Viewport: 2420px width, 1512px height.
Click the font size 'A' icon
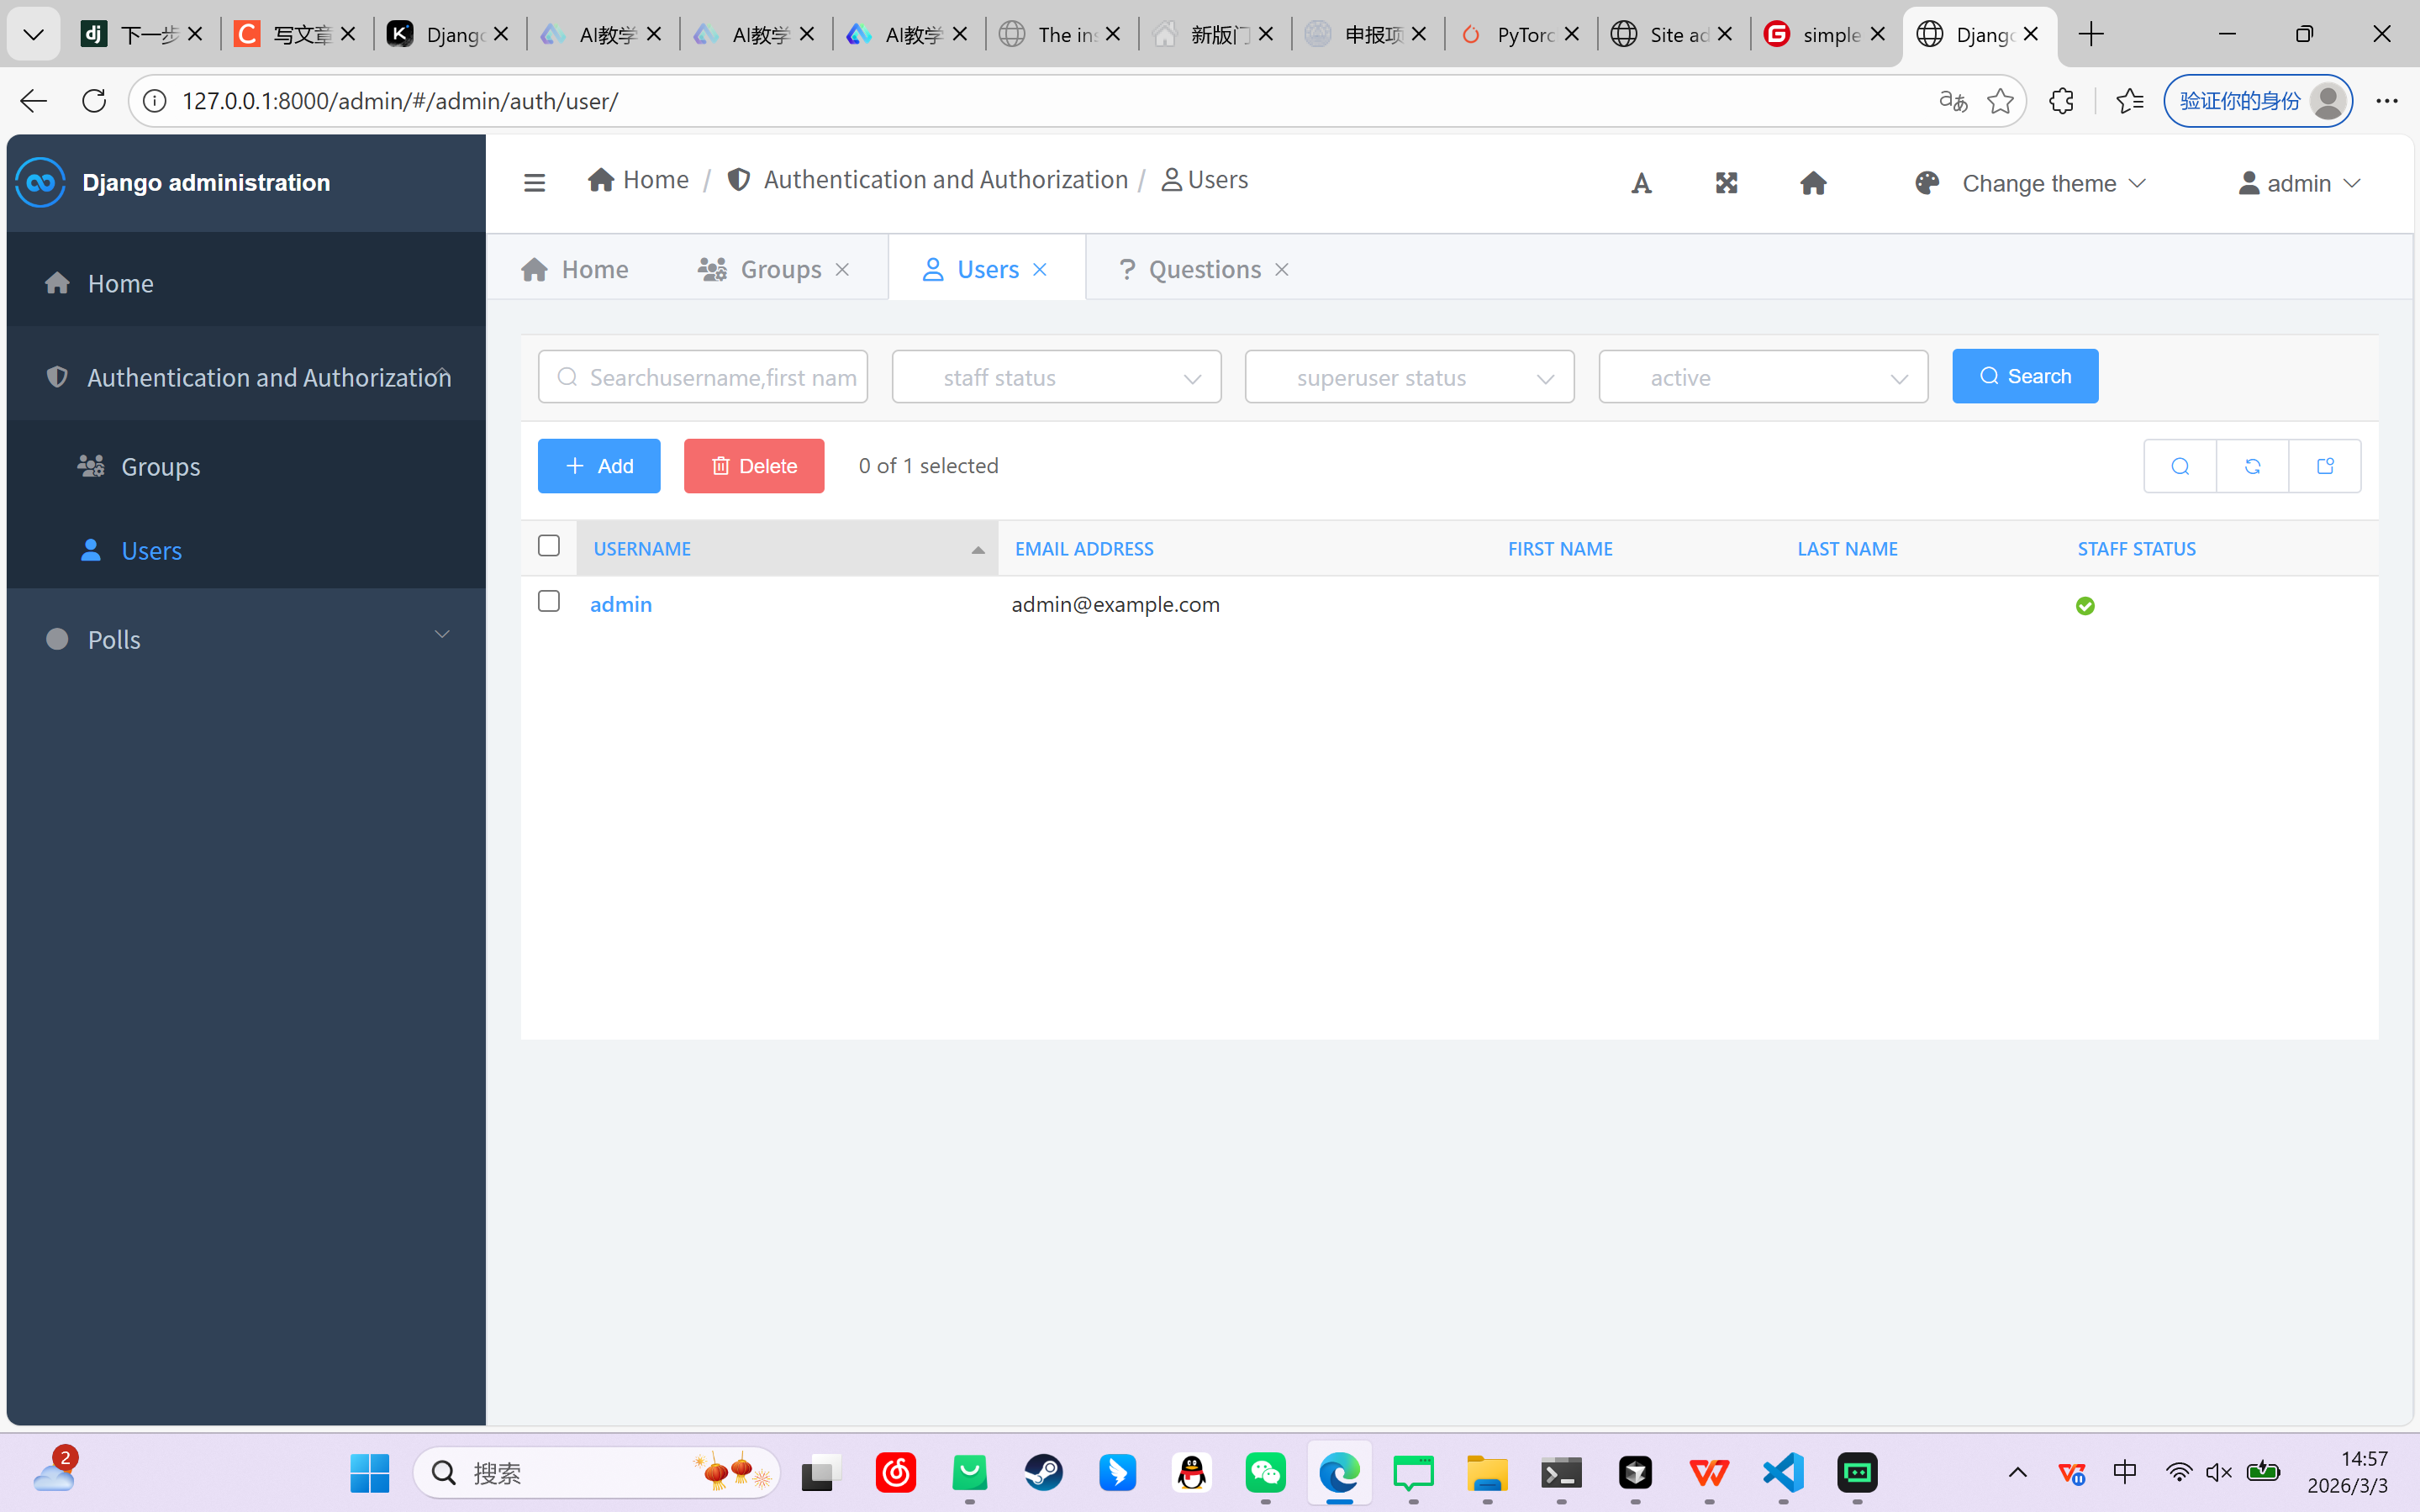1641,183
